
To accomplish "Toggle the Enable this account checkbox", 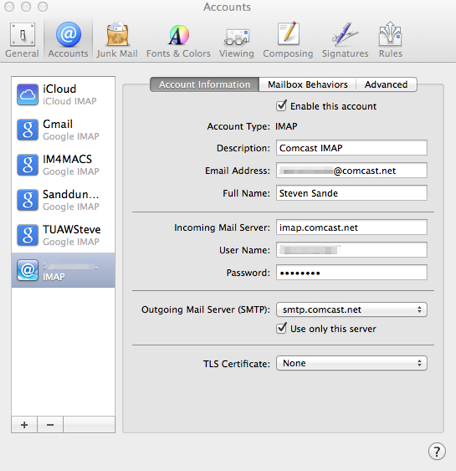I will coord(282,106).
